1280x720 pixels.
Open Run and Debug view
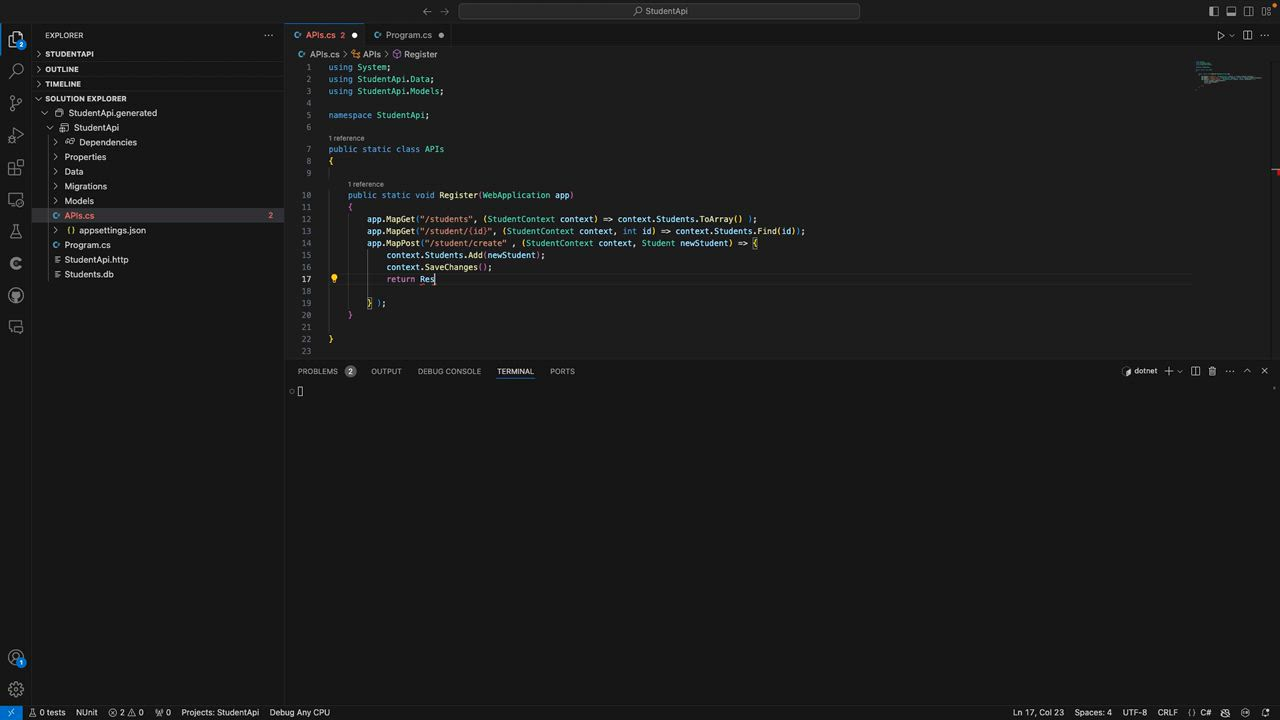16,135
